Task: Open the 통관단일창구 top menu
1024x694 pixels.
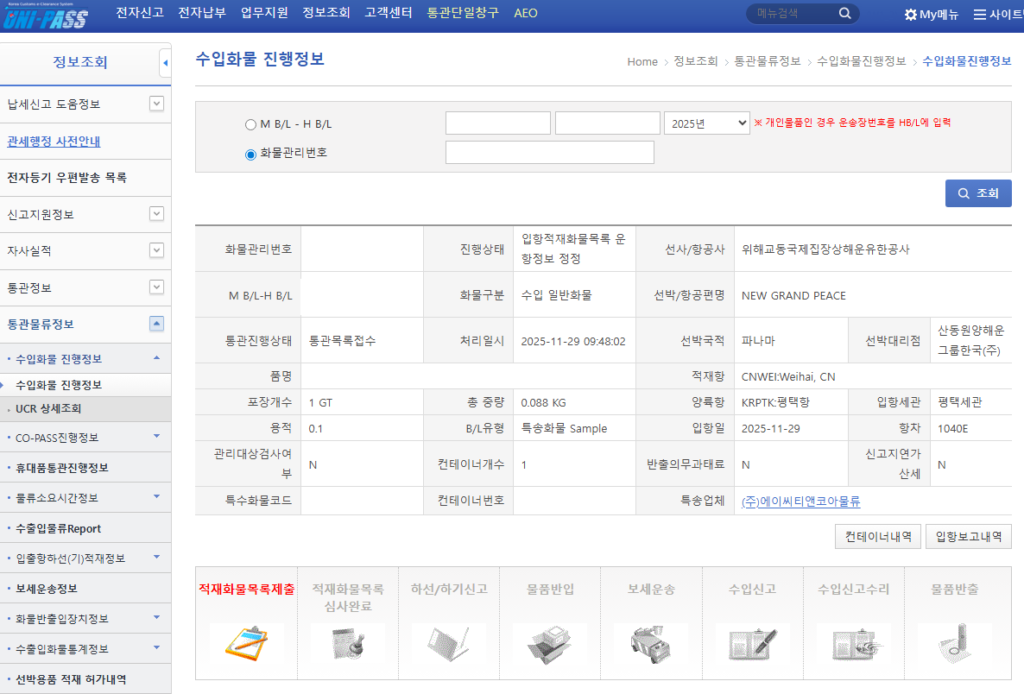Action: point(464,14)
